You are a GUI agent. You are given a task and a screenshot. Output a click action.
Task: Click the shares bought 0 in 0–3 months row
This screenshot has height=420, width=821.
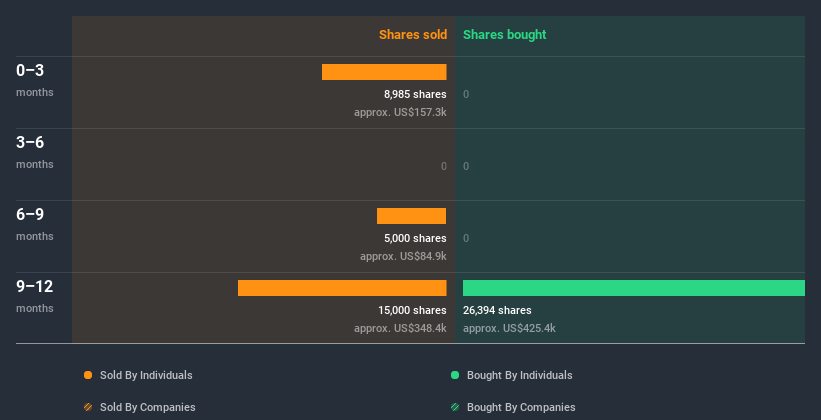pyautogui.click(x=466, y=94)
